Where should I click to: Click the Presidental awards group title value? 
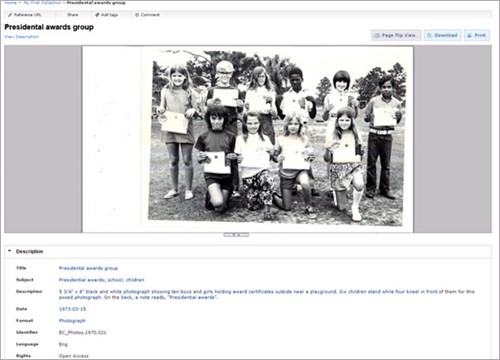pos(88,268)
